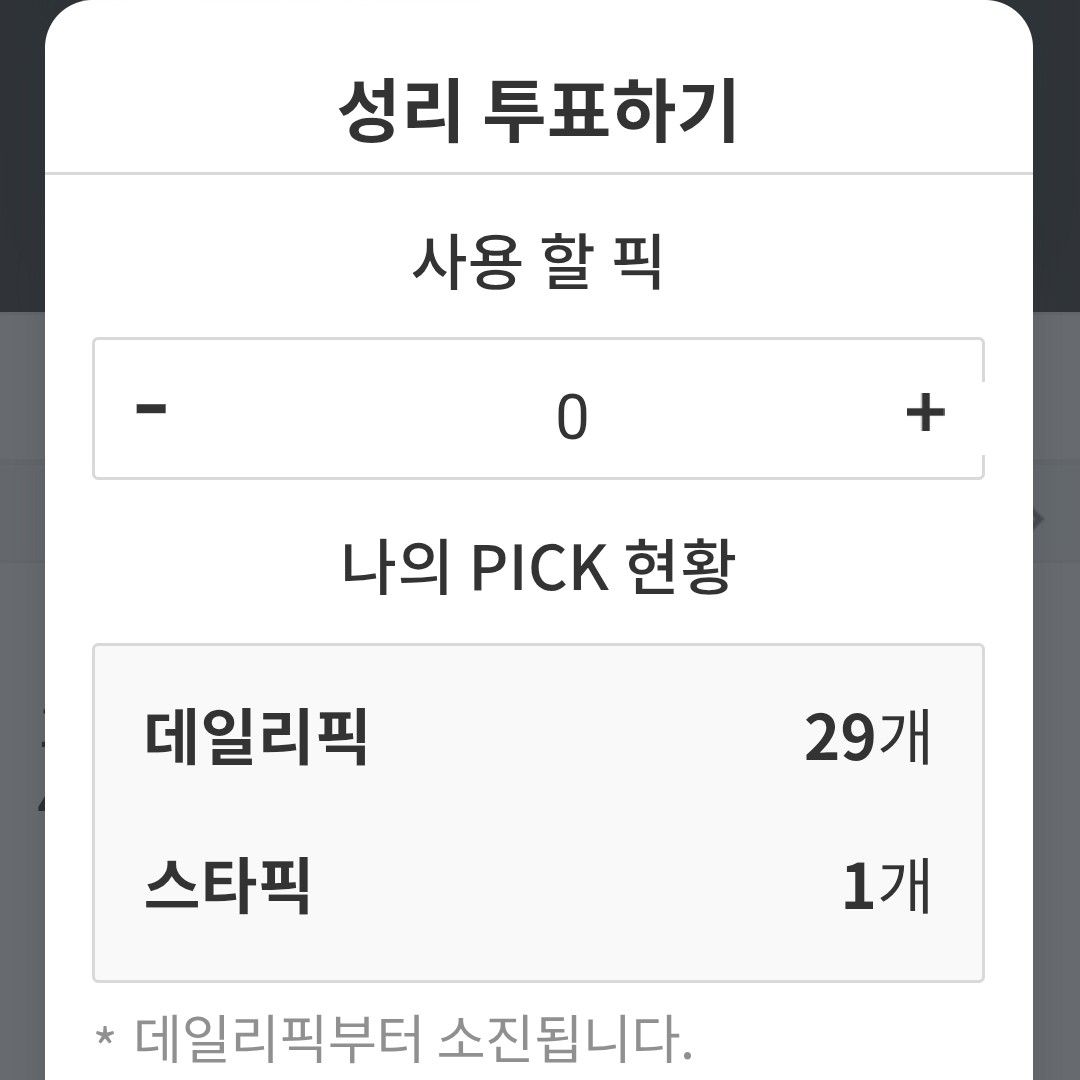1080x1080 pixels.
Task: Click dimmed backdrop right of PICK status box
Action: pos(1056,800)
